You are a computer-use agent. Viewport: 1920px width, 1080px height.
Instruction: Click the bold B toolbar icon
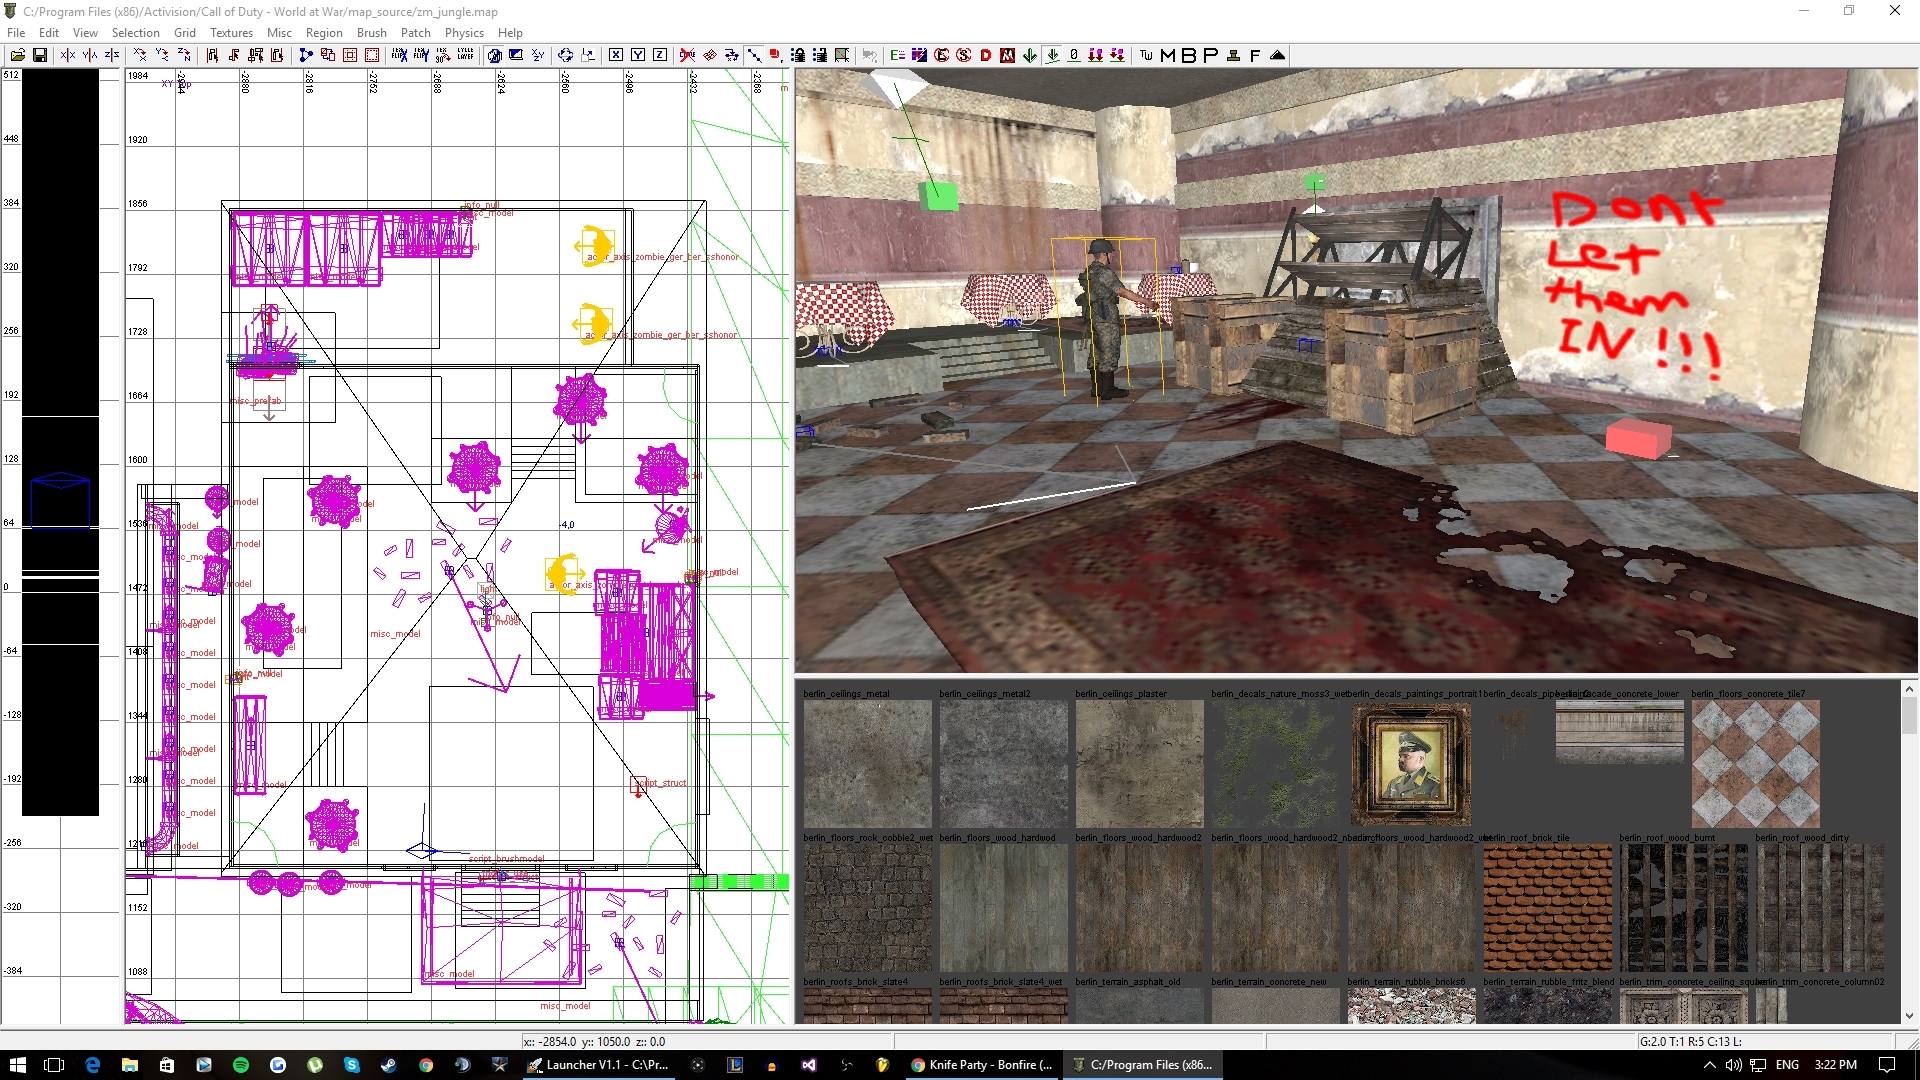[1189, 55]
